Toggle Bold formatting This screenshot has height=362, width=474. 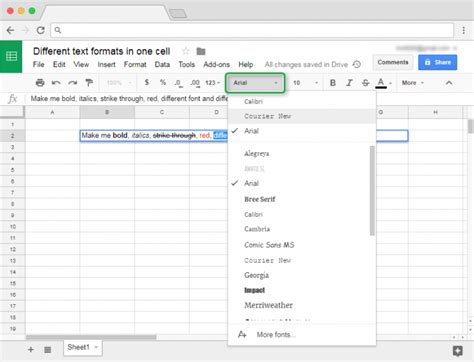click(333, 83)
